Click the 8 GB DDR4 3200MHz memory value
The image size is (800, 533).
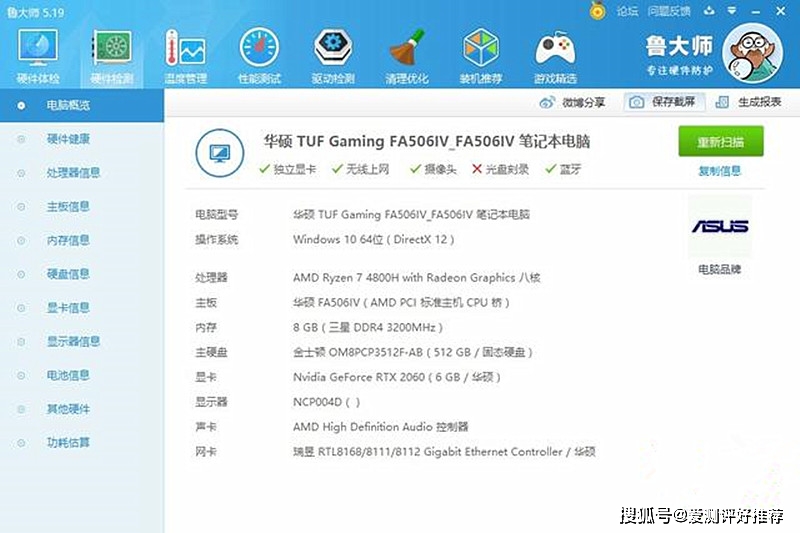(x=368, y=327)
